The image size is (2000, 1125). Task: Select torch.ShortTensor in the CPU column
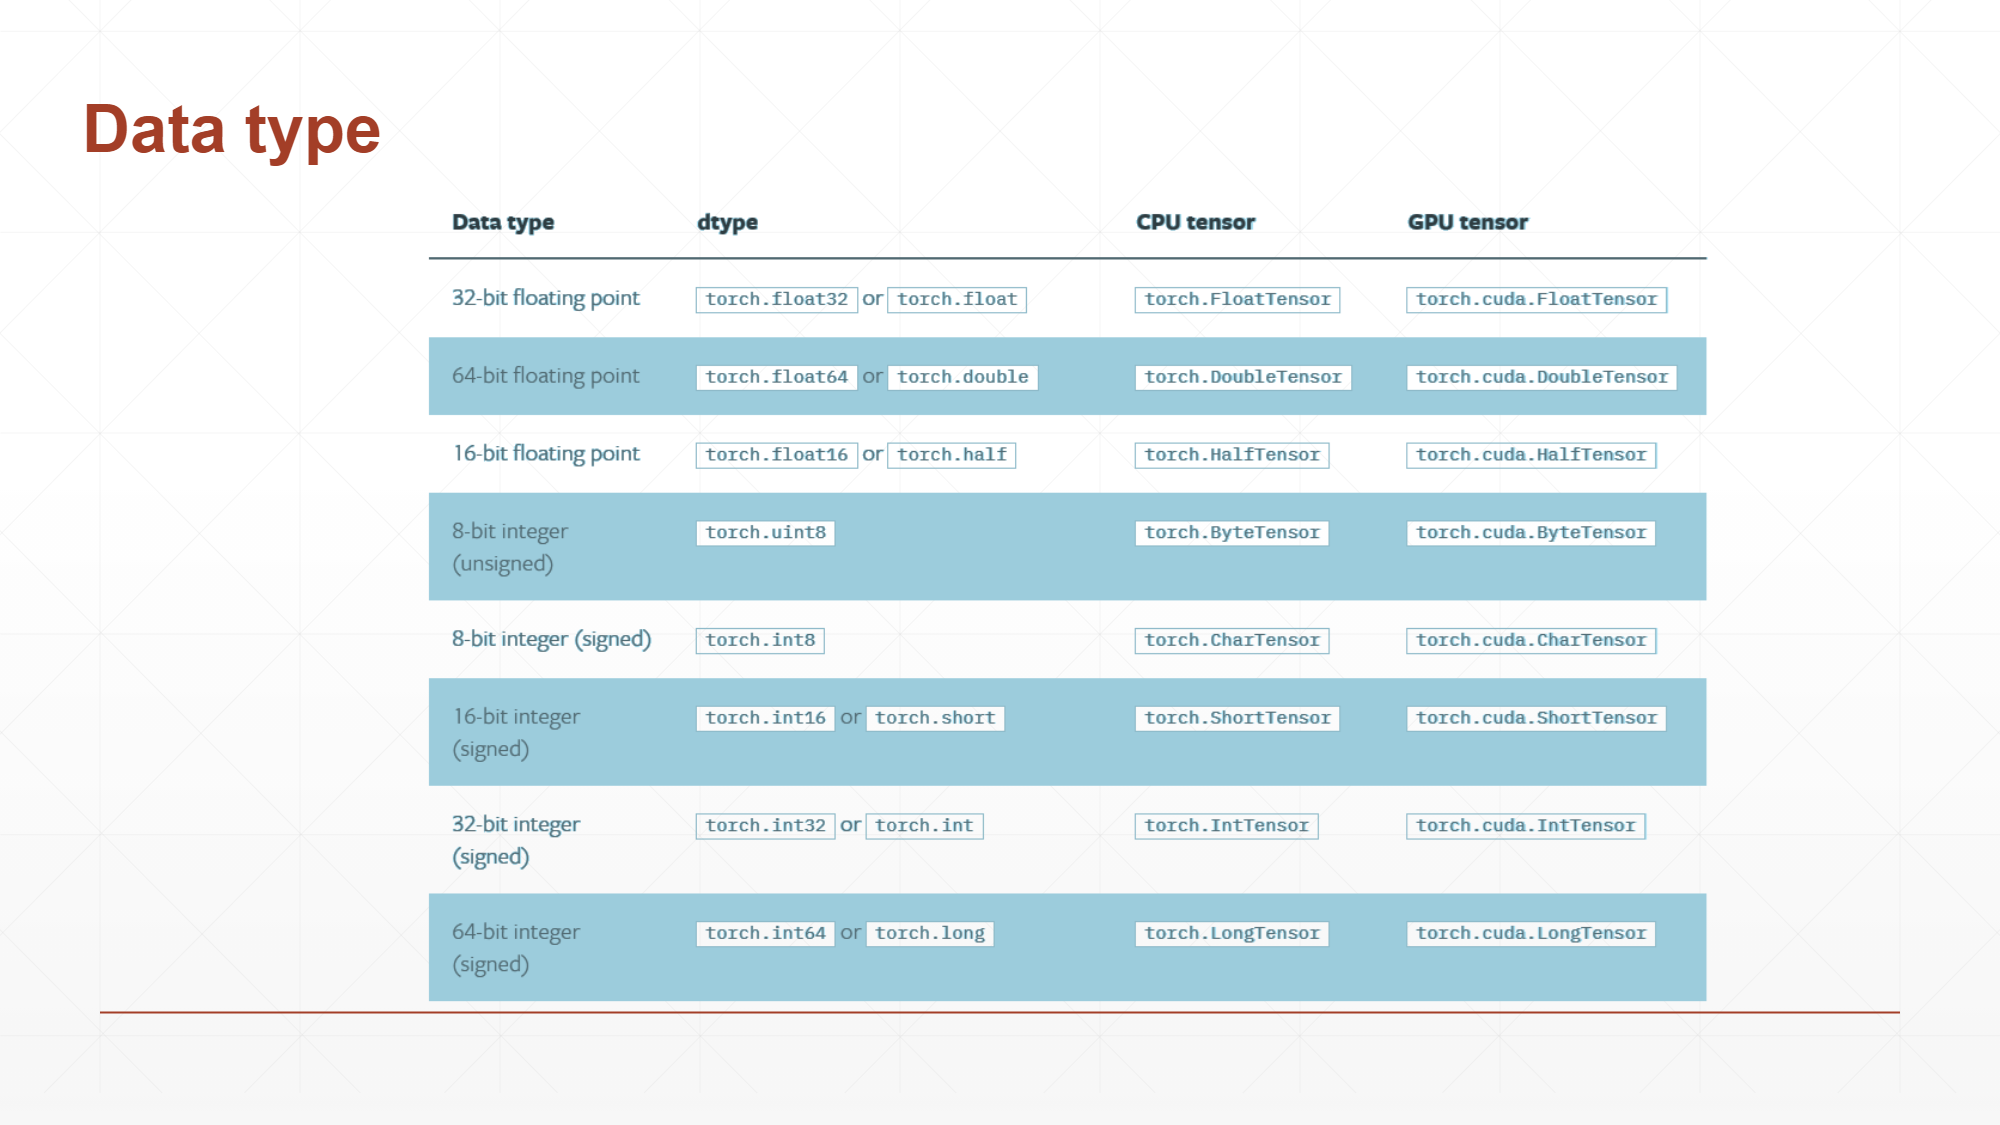coord(1237,718)
